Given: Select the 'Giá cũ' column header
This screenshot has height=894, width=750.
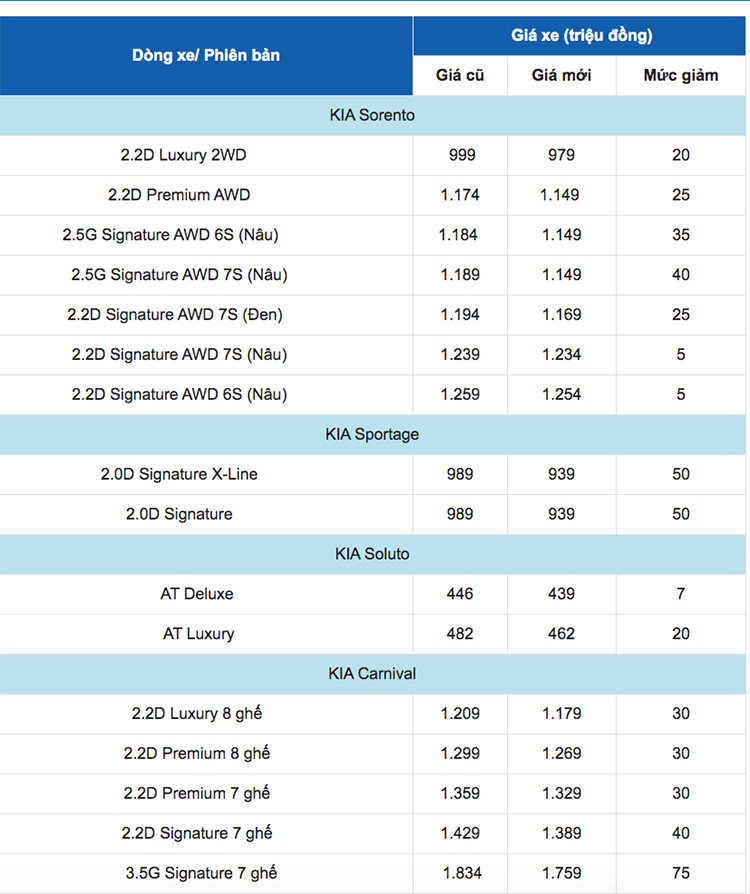Looking at the screenshot, I should coord(460,75).
